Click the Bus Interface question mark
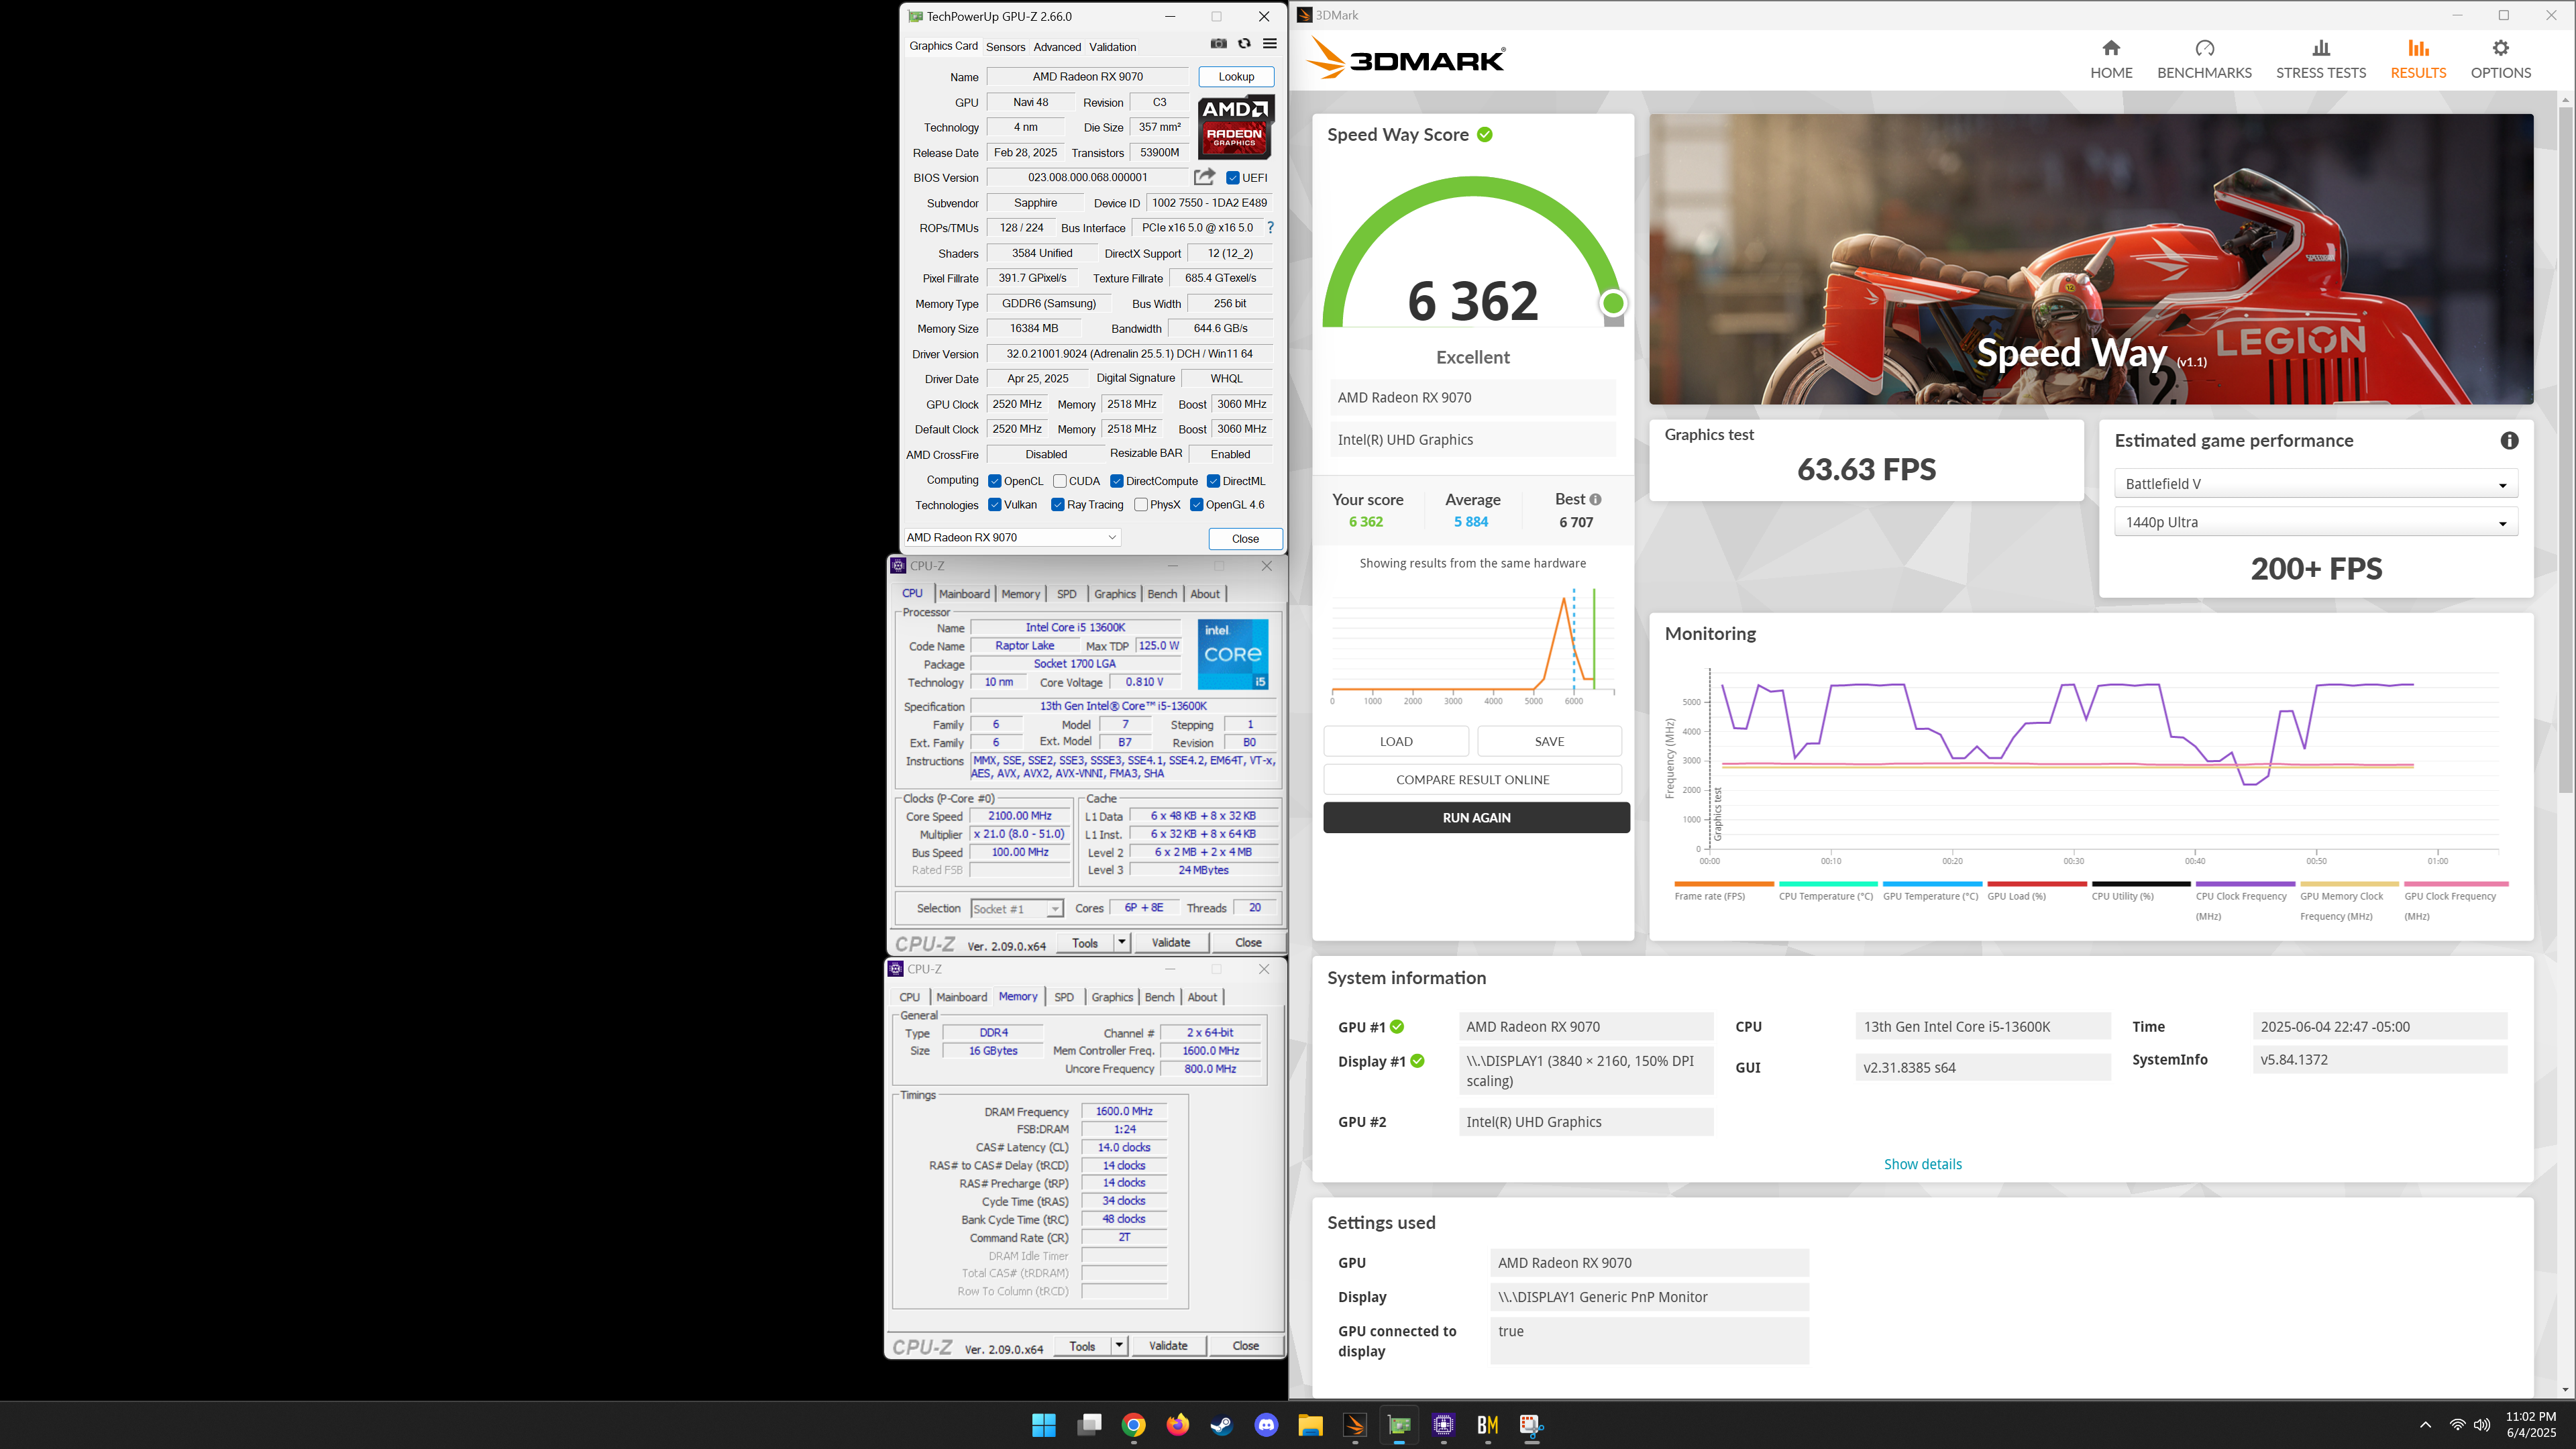Screen dimensions: 2576x1449 pyautogui.click(x=1270, y=228)
